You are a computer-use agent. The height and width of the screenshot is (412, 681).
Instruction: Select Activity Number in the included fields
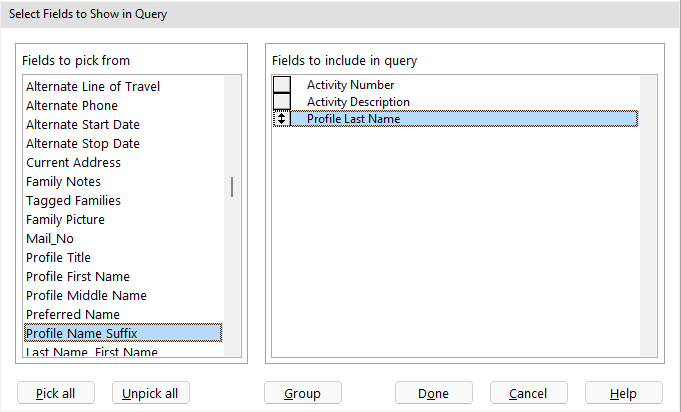click(350, 85)
